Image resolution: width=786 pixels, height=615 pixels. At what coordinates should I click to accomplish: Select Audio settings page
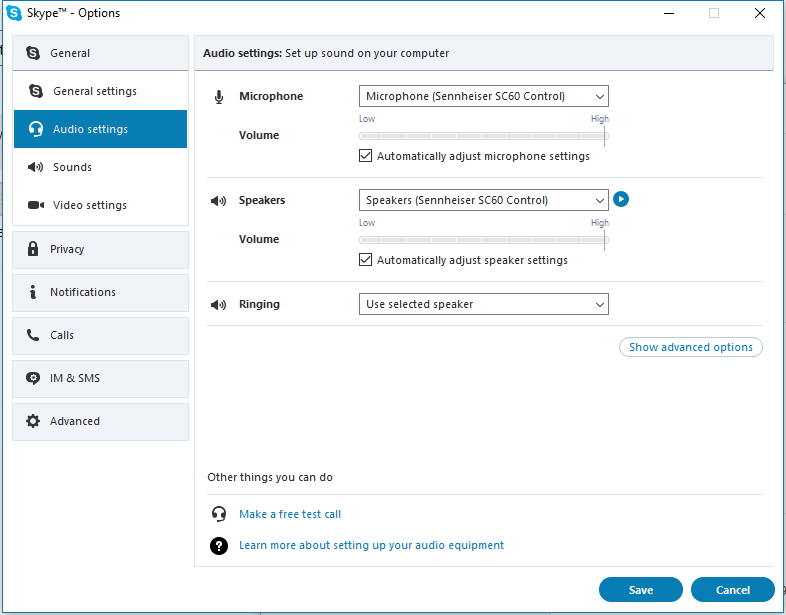[x=100, y=129]
